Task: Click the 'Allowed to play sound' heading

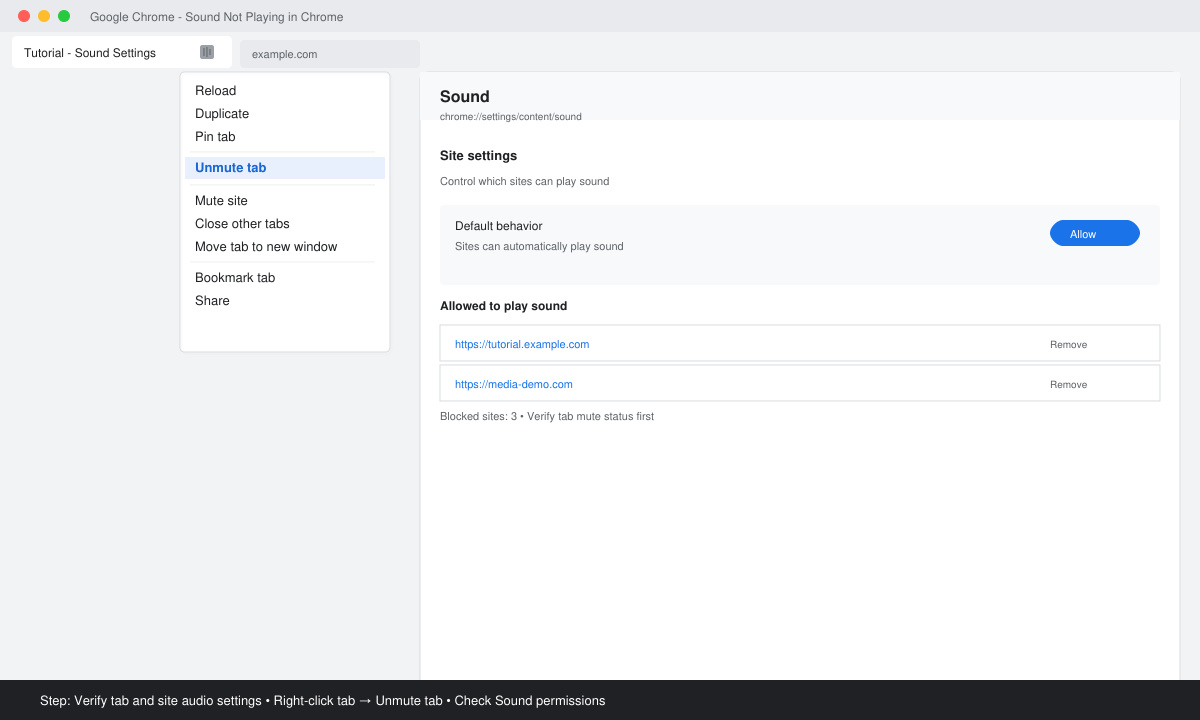Action: (504, 306)
